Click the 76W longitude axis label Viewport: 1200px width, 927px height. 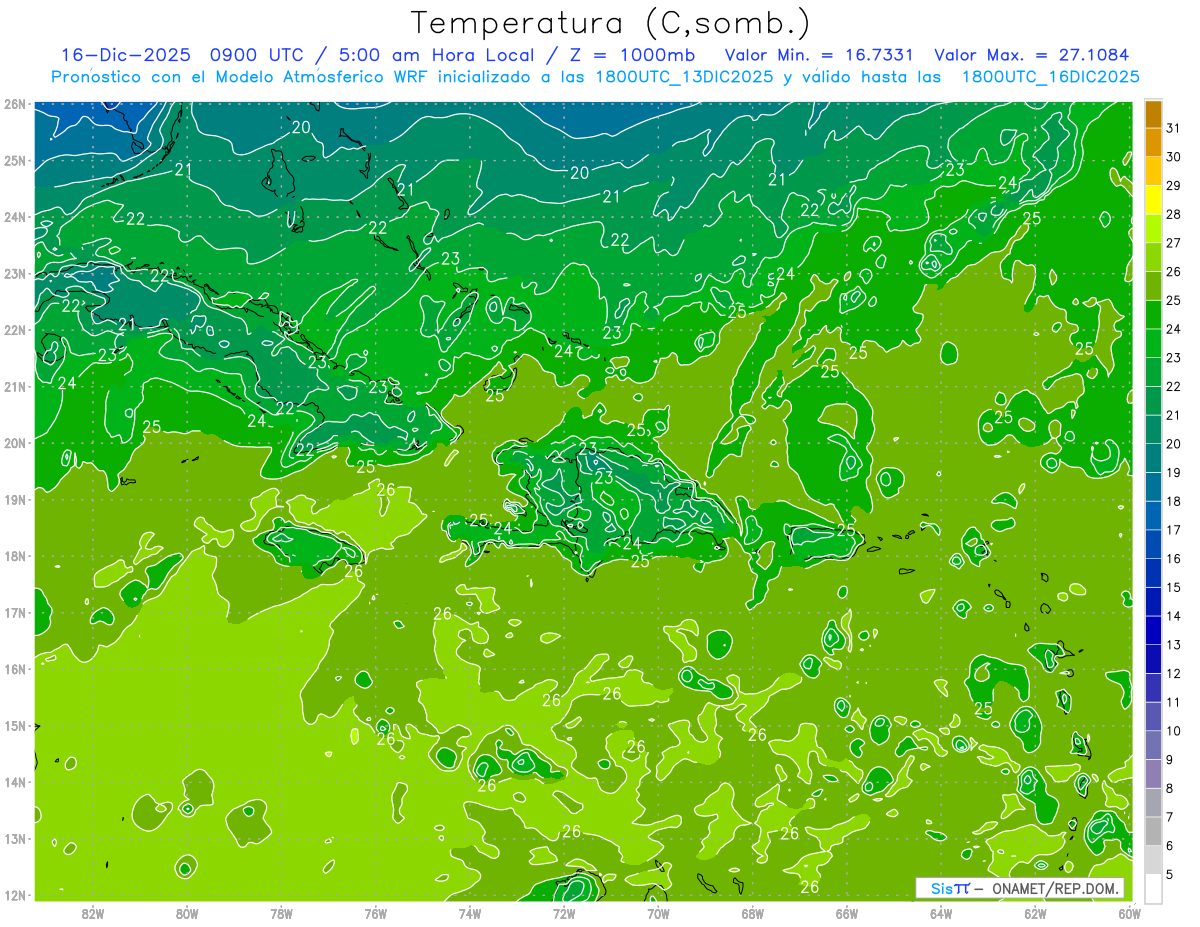375,913
